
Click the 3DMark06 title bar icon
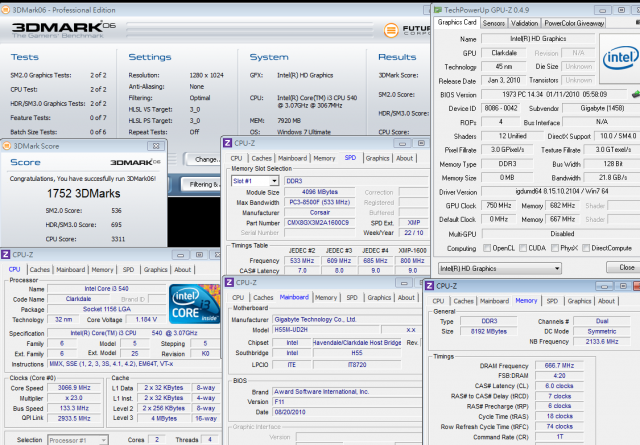(5, 9)
